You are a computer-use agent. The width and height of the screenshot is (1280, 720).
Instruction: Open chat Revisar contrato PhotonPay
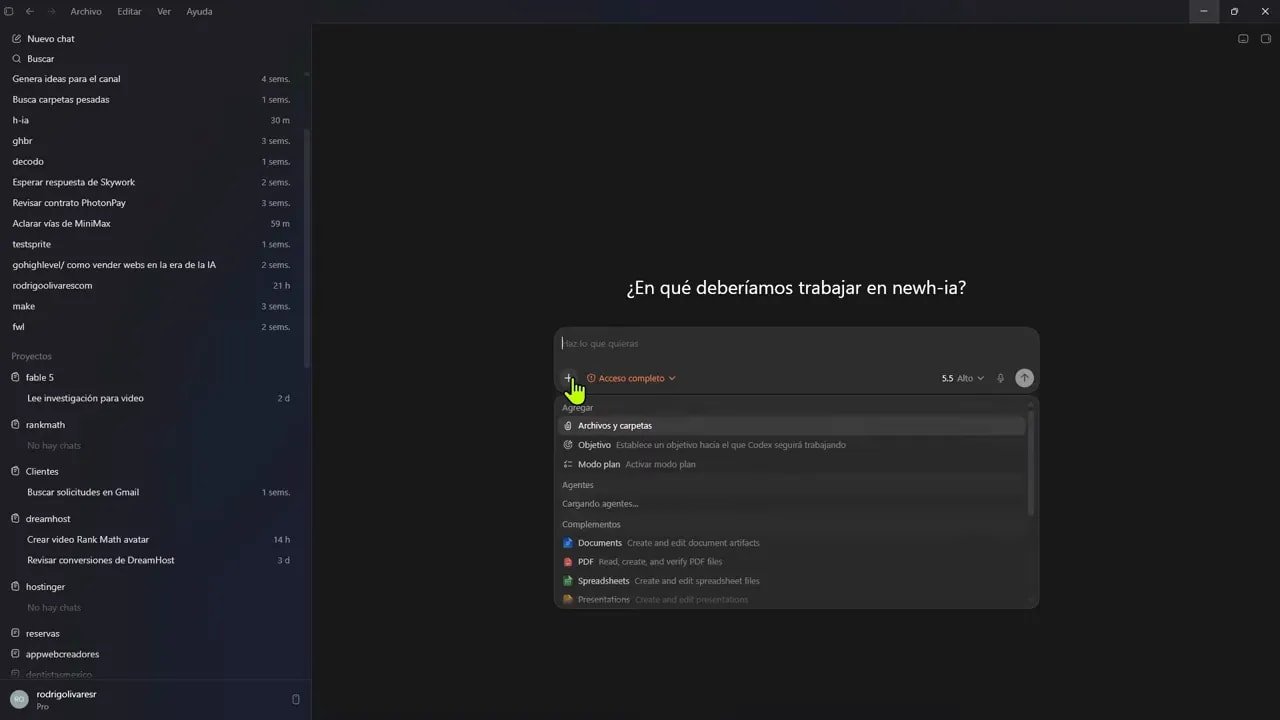click(x=152, y=203)
